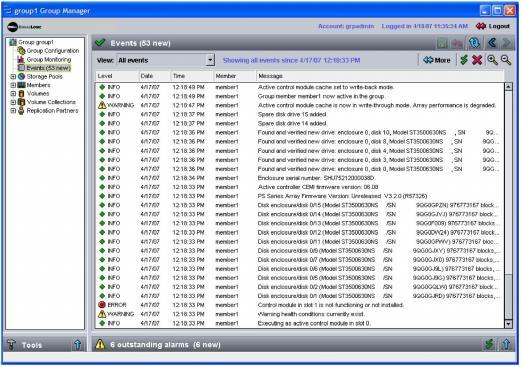Select row 'PS Series Array Firmware Version'
The width and height of the screenshot is (521, 367).
300,196
